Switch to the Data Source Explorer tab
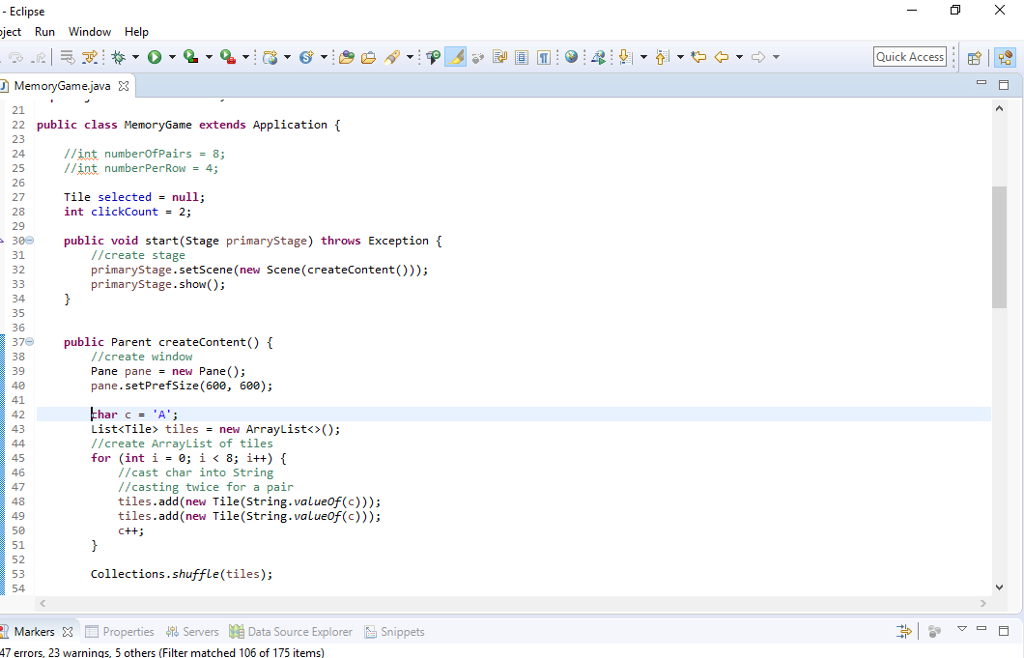The height and width of the screenshot is (658, 1024). click(291, 632)
